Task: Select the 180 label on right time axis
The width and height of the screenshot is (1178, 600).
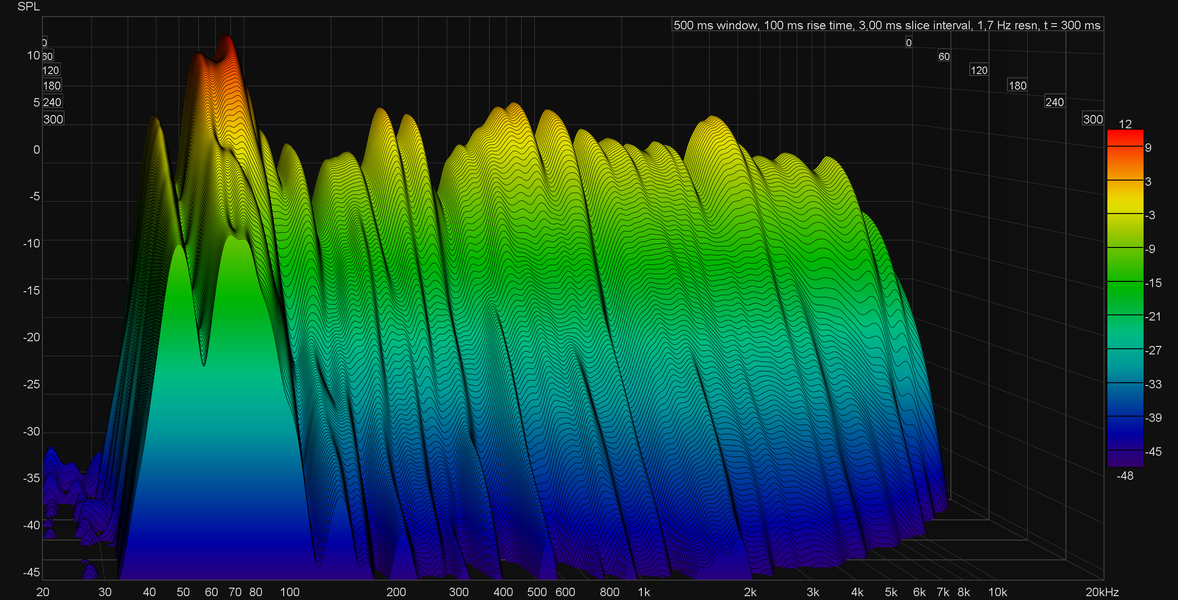Action: [x=1016, y=86]
